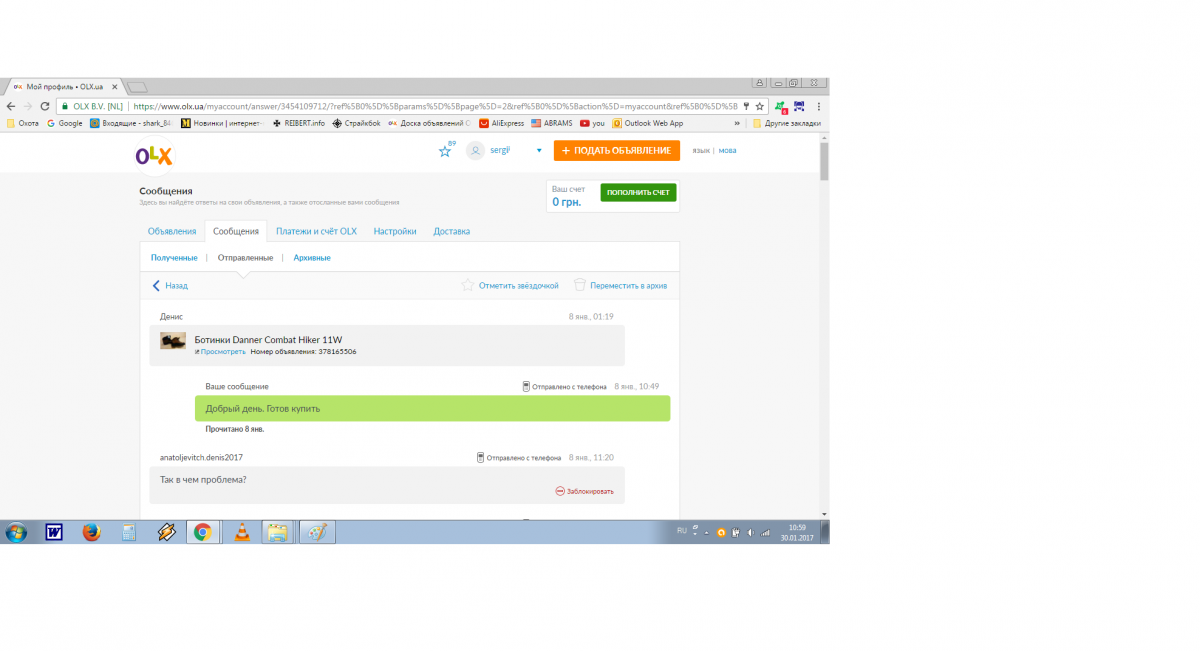Click the system tray volume icon

click(x=750, y=532)
